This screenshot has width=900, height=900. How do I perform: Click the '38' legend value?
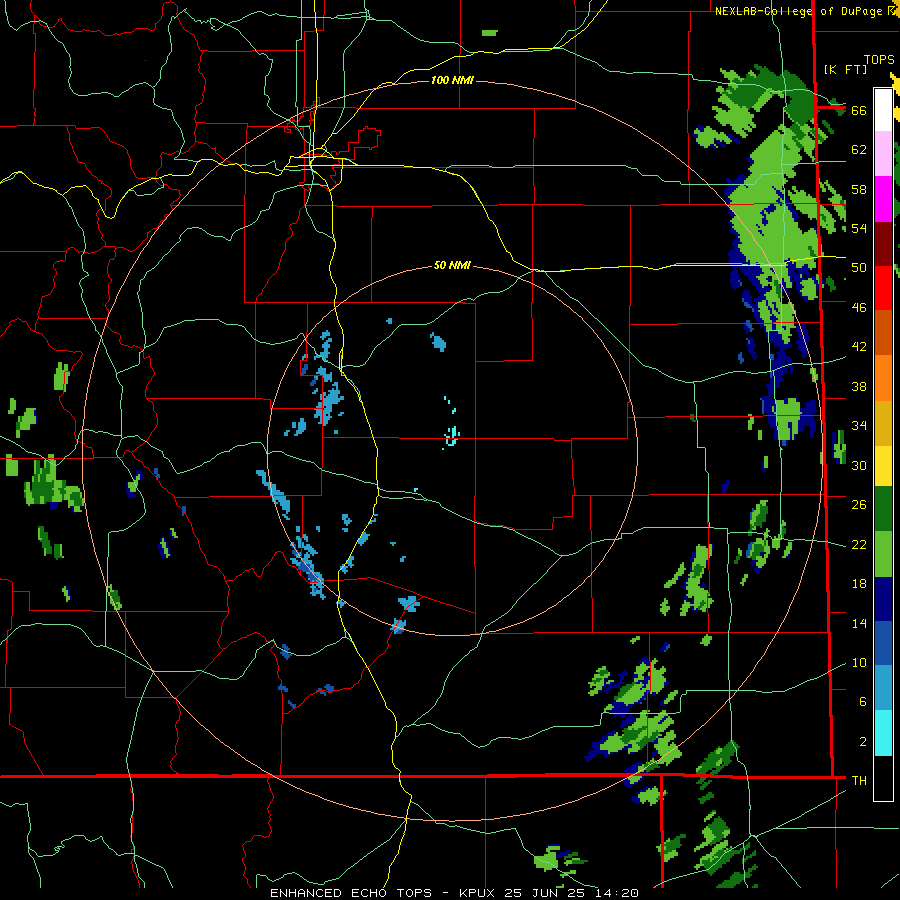pos(859,386)
